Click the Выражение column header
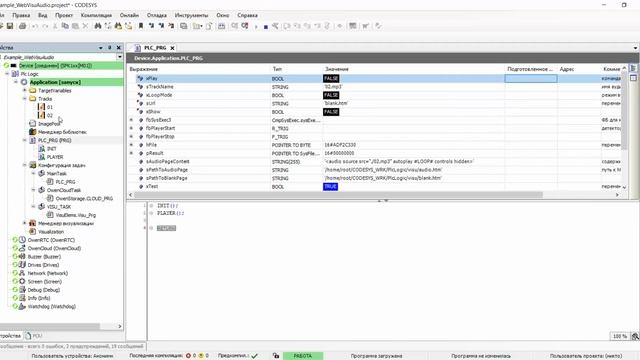The image size is (640, 360). [144, 69]
